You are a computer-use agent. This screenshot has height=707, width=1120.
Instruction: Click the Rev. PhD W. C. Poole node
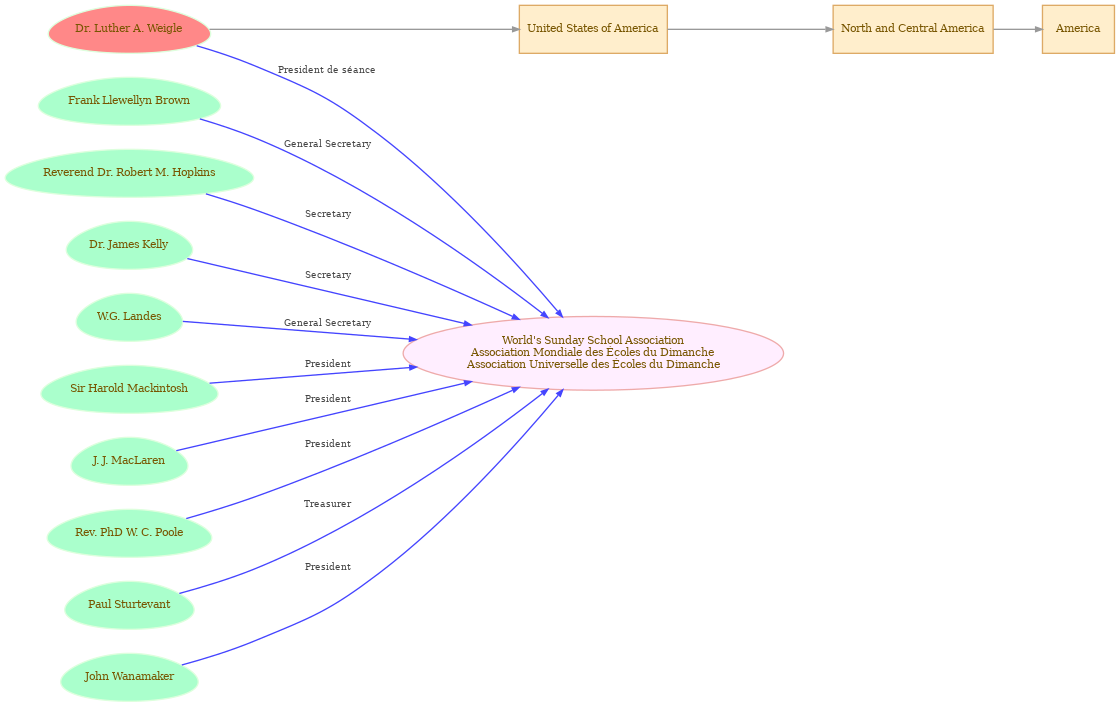129,533
